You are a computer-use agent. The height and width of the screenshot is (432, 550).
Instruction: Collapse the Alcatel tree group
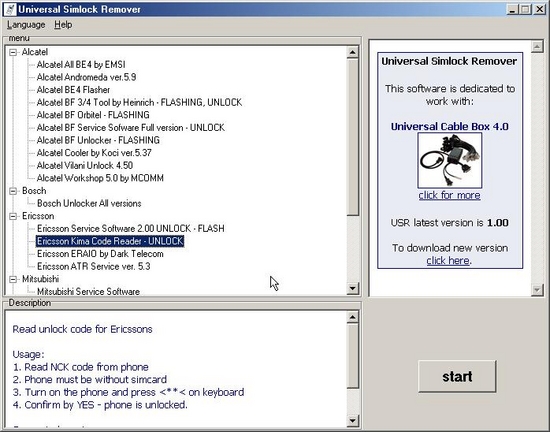(x=13, y=52)
